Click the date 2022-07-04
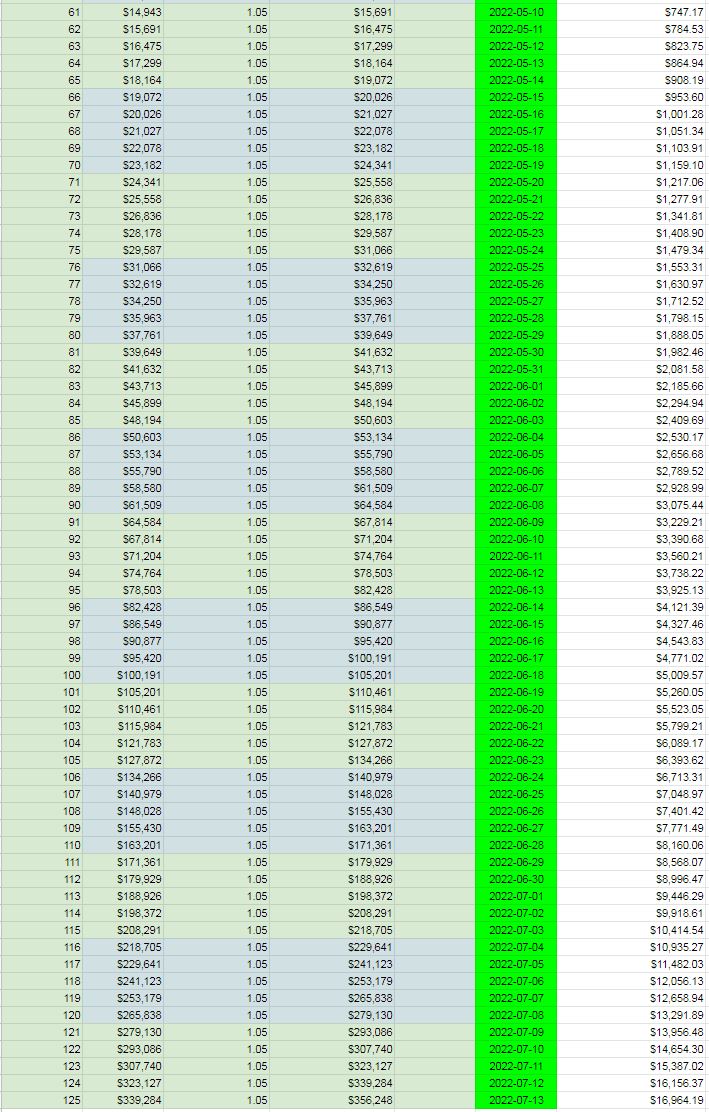 [516, 947]
